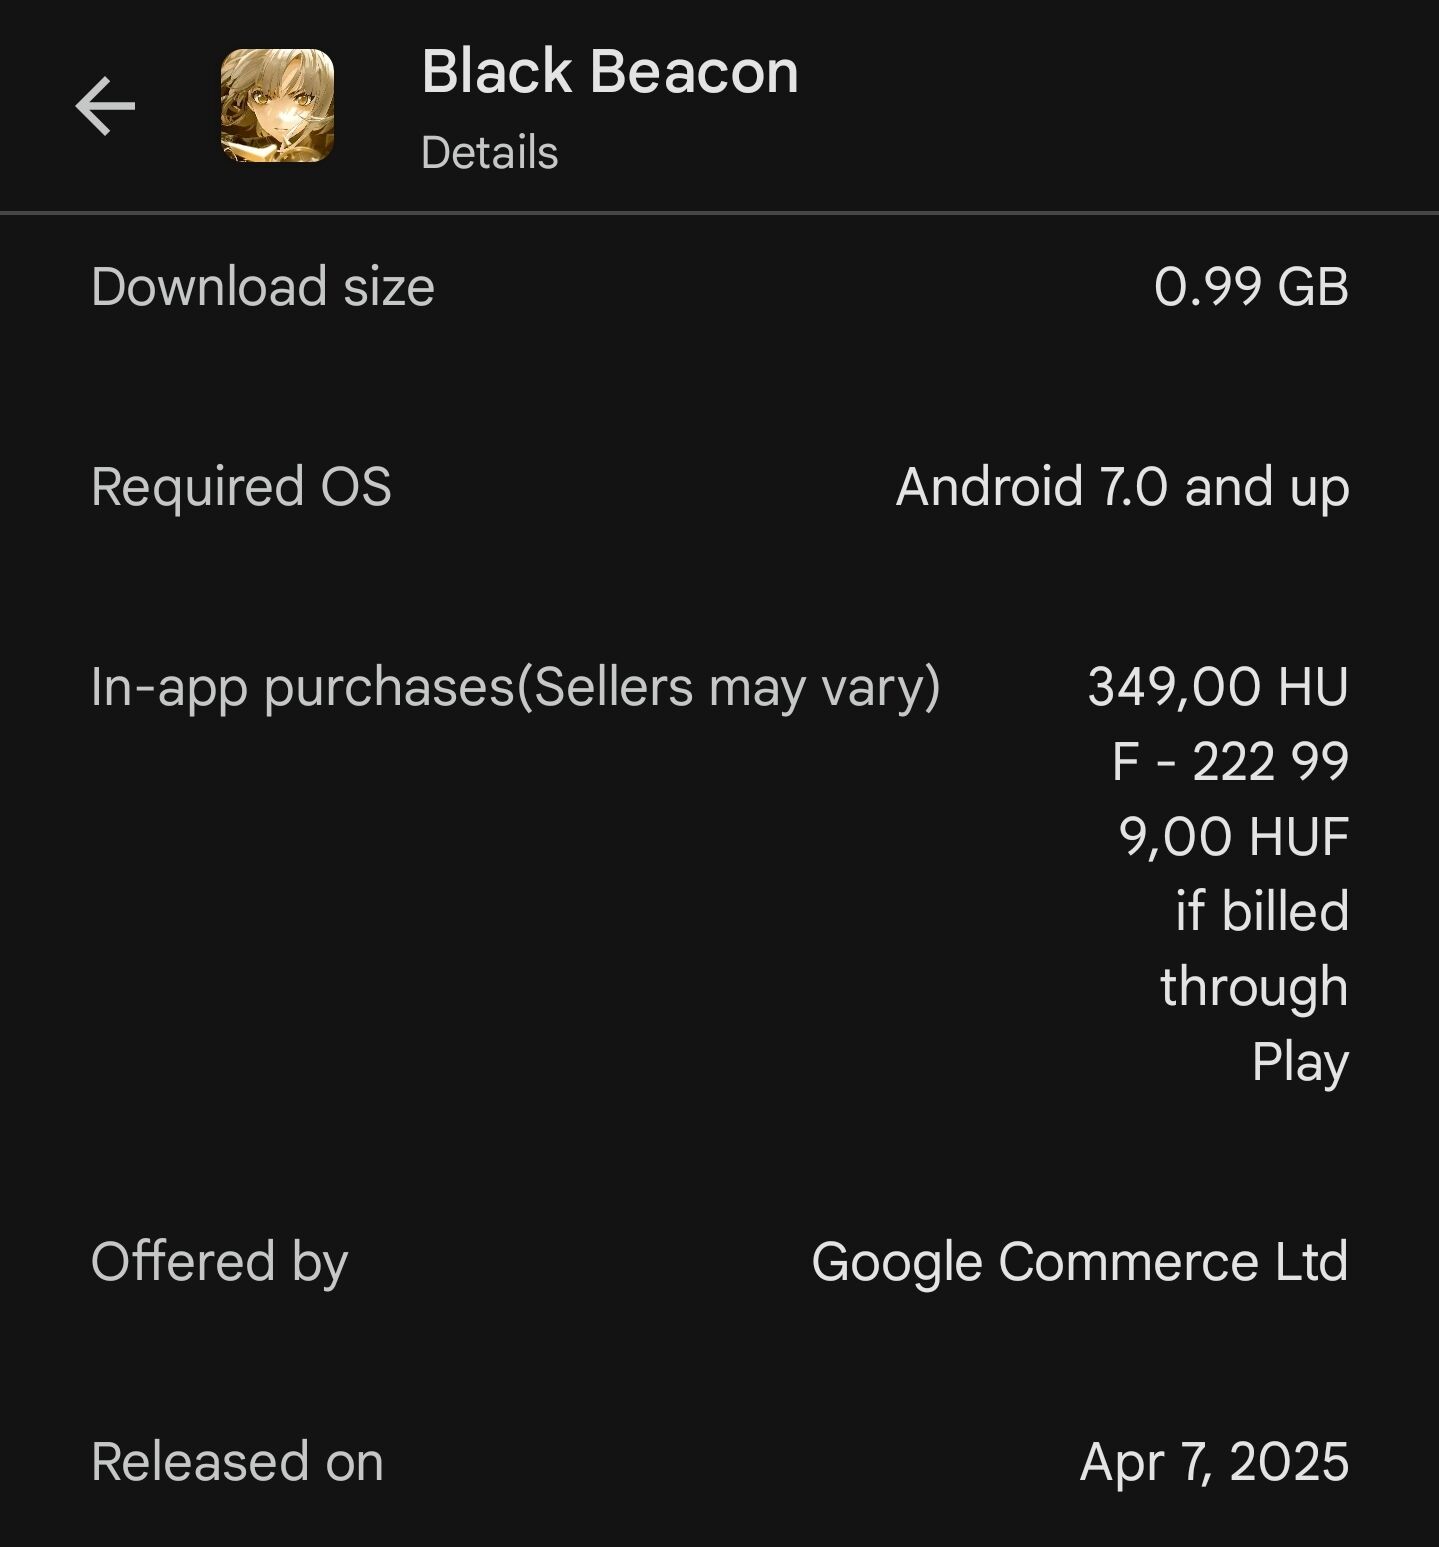Select the Offered by label
Viewport: 1439px width, 1547px height.
[219, 1262]
